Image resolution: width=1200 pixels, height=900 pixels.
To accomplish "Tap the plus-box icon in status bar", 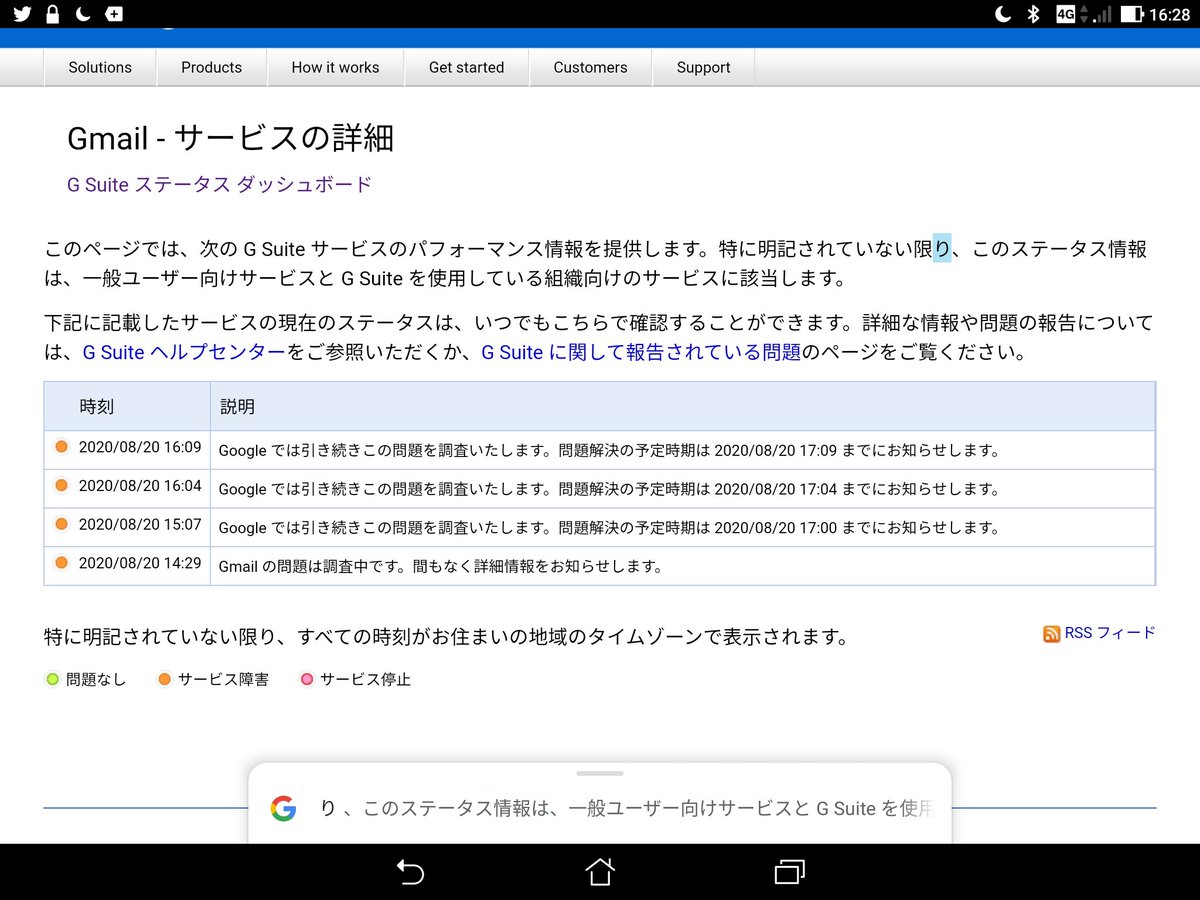I will click(115, 14).
